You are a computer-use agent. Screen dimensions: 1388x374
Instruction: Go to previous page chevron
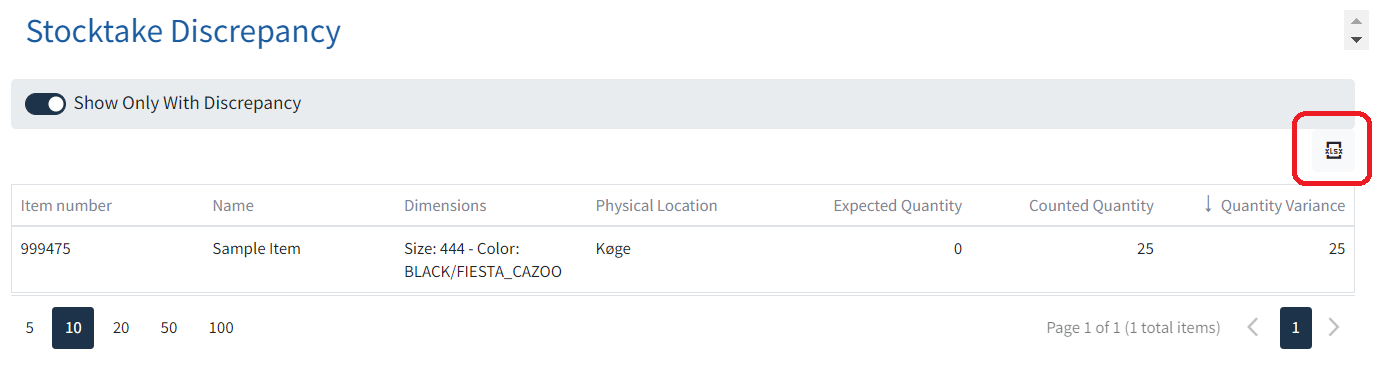pos(1253,327)
